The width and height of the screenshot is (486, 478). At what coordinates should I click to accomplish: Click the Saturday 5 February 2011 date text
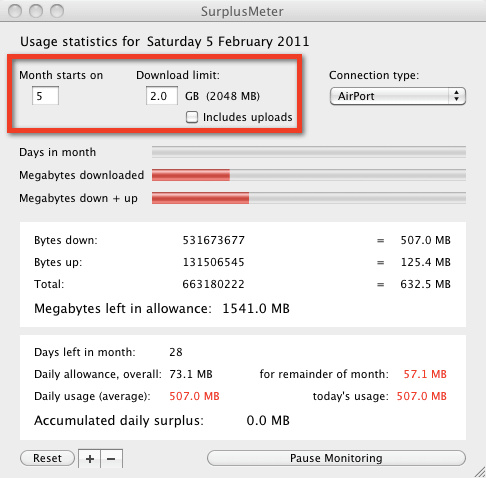(x=228, y=42)
